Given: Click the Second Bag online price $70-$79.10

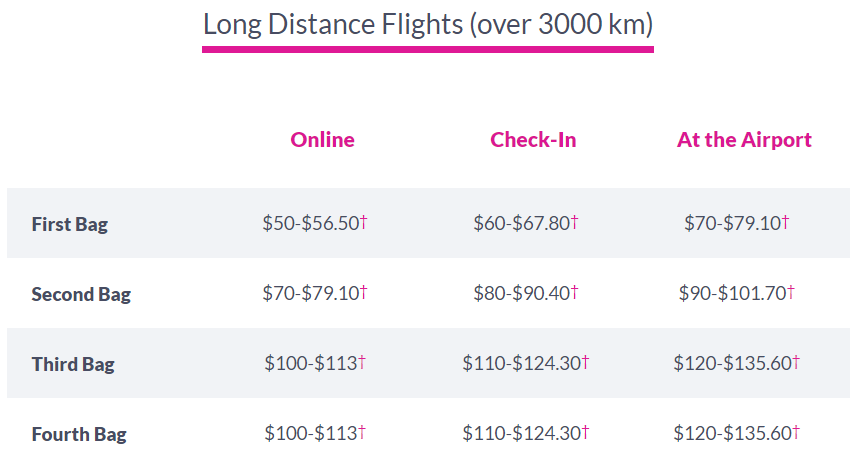Looking at the screenshot, I should (310, 293).
